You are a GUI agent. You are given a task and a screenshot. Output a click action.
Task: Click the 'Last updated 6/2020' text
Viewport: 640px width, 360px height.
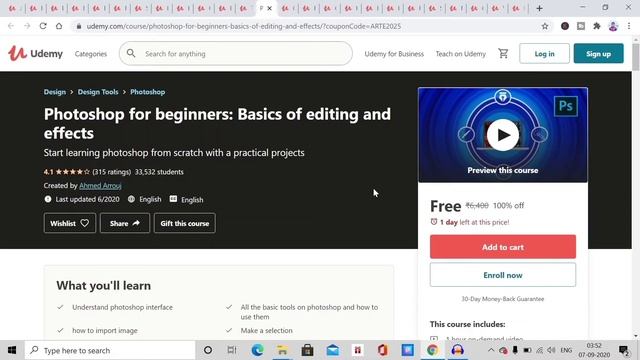[x=87, y=199]
